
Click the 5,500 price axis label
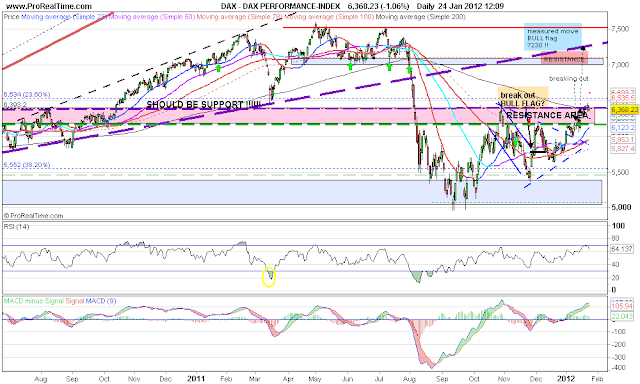point(620,172)
